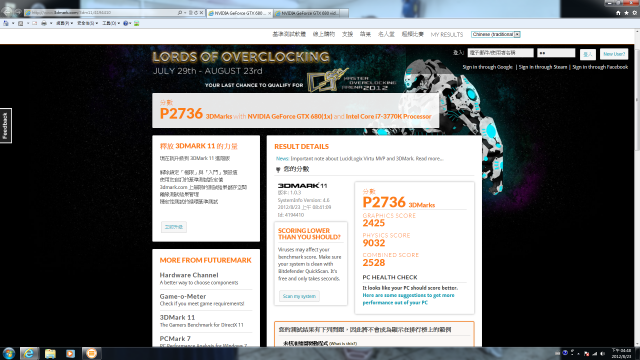Viewport: 640px width, 360px height.
Task: Click the Feeds icon in command bar
Action: (20, 23)
